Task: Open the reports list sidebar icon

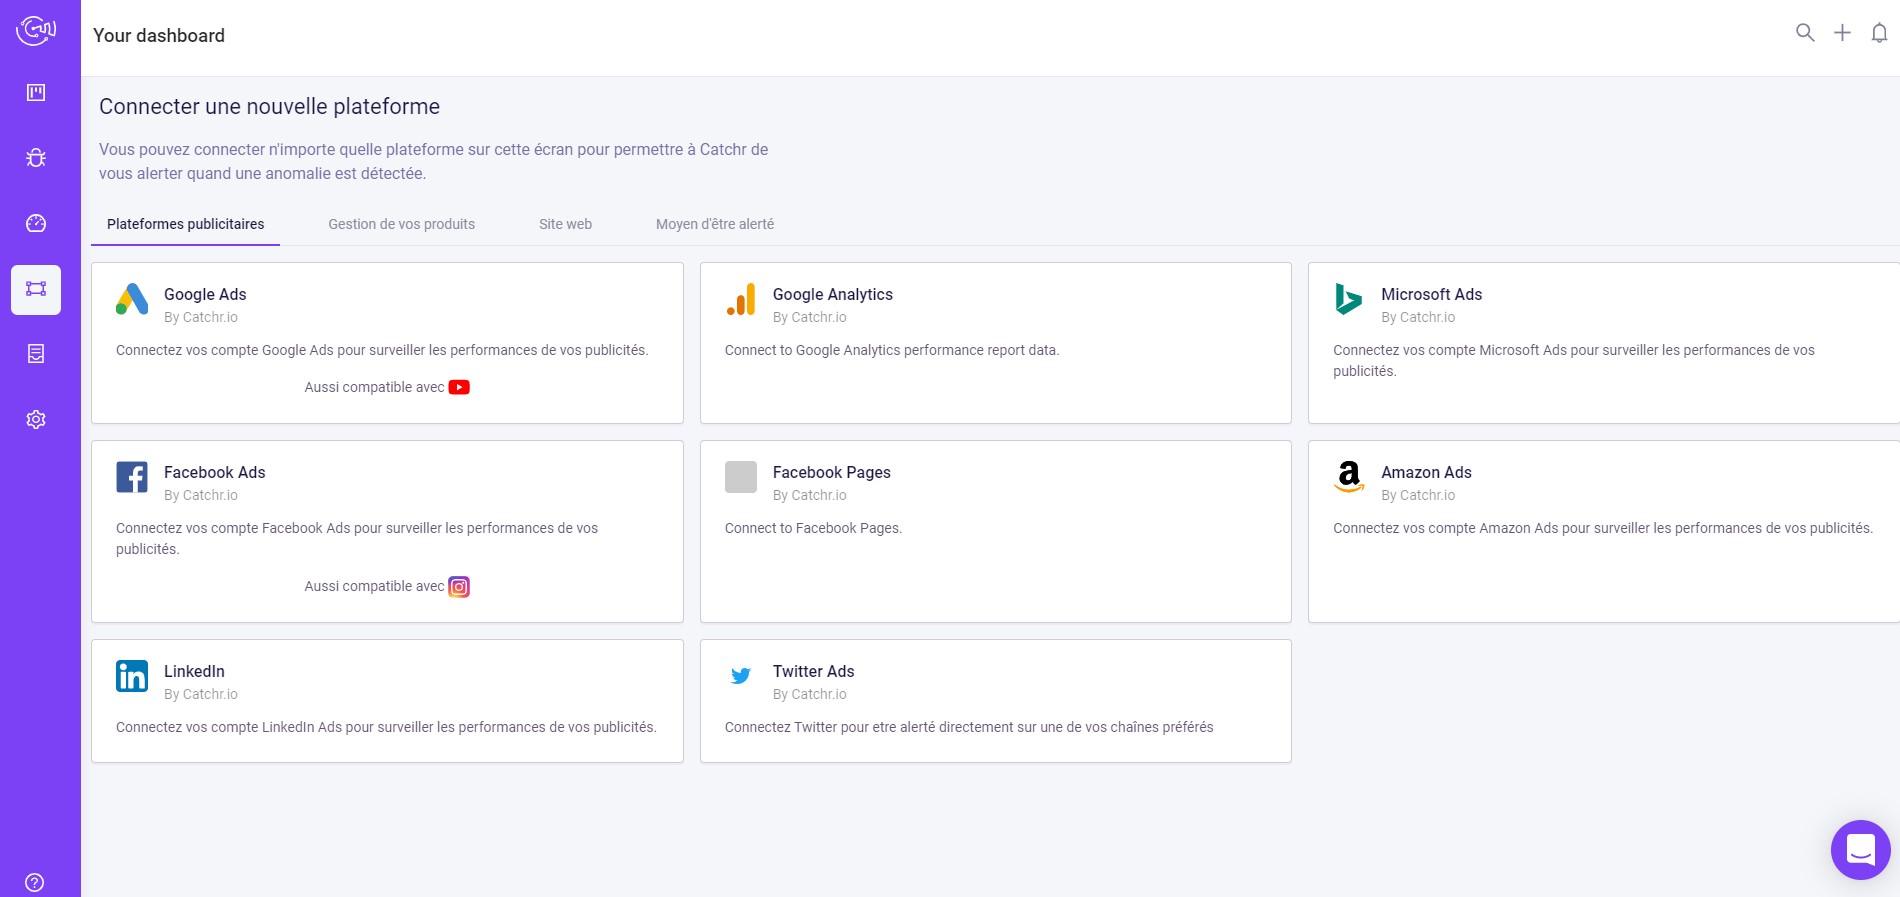Action: pyautogui.click(x=36, y=354)
